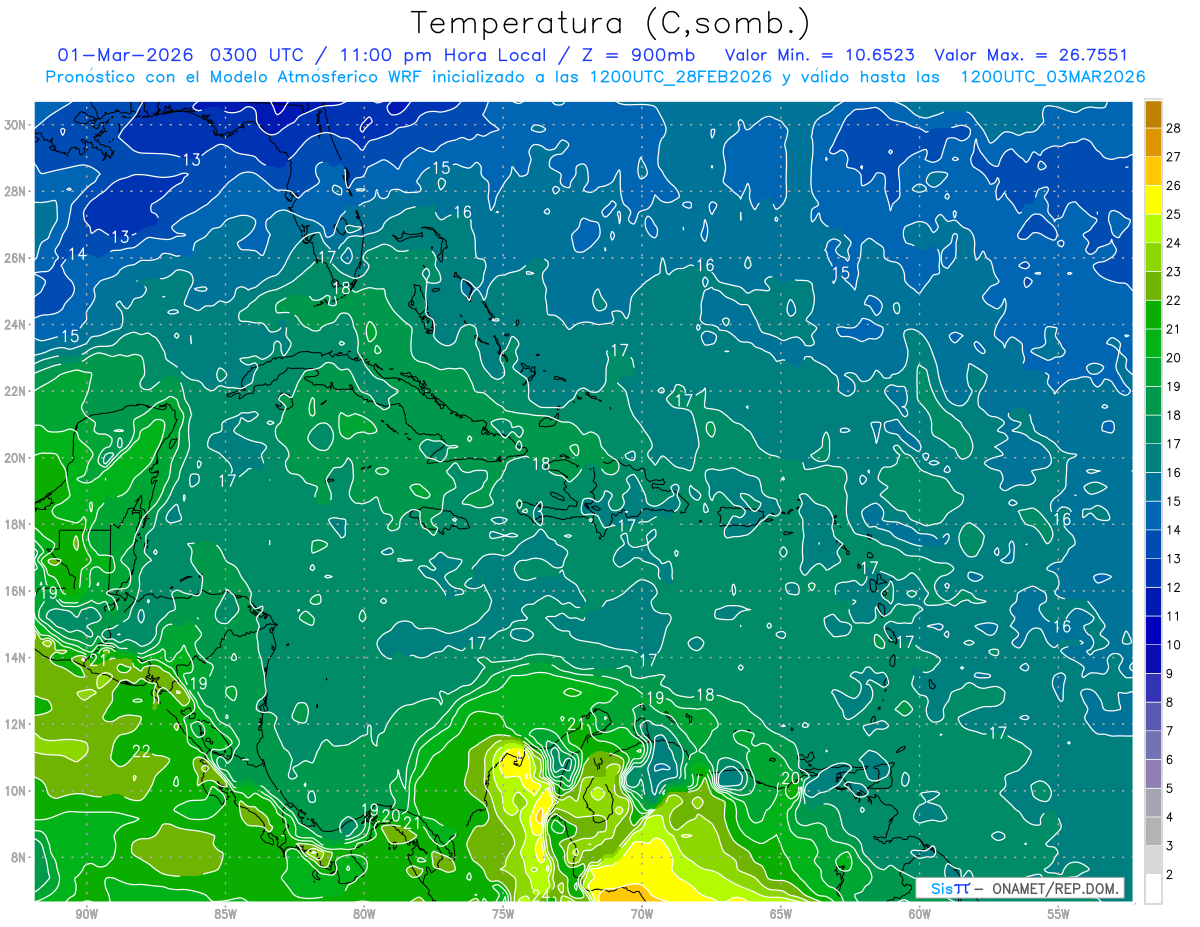The image size is (1200, 927).
Task: Click the brown swatch at color scale top
Action: pos(1153,113)
